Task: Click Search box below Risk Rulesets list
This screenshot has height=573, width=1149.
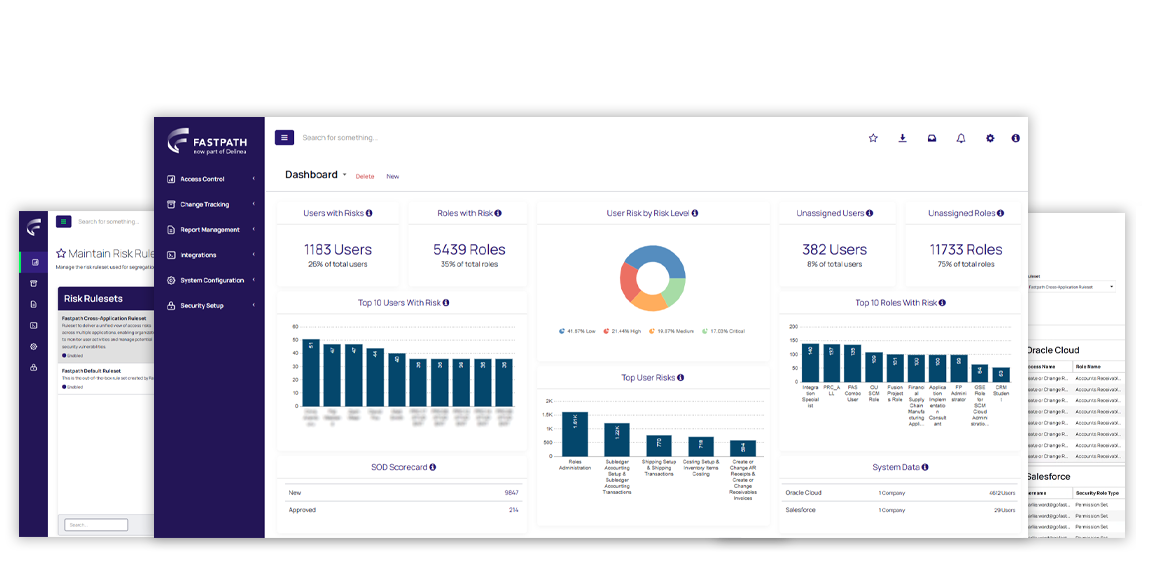Action: point(96,525)
